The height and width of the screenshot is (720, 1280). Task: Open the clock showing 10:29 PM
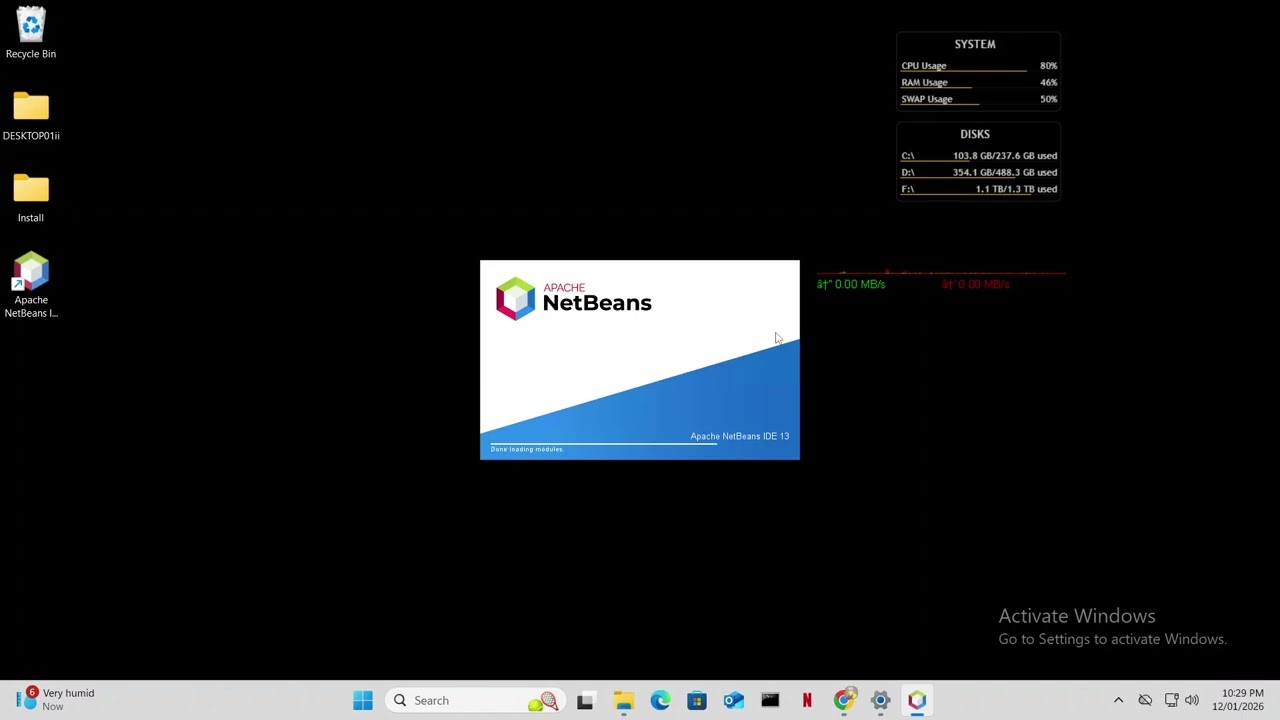tap(1238, 700)
